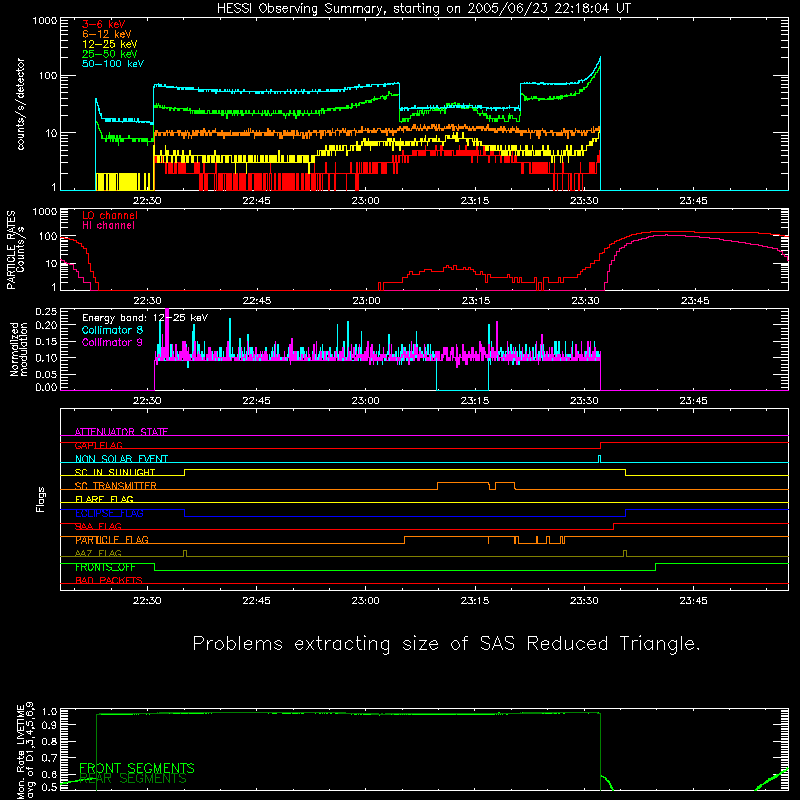Click the ATTENUATOR_STATE flag label

tap(121, 432)
